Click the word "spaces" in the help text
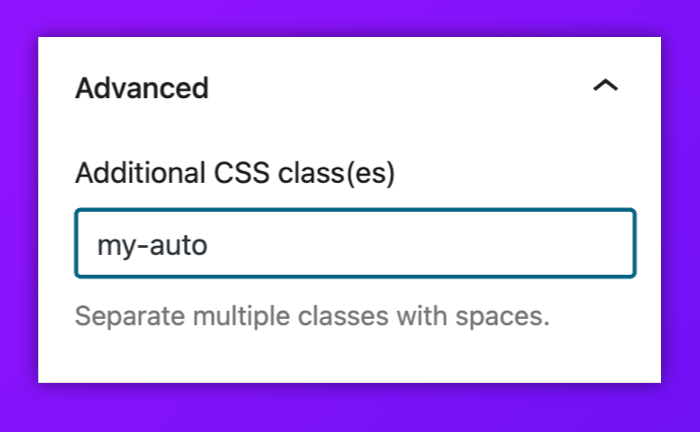 [x=498, y=317]
